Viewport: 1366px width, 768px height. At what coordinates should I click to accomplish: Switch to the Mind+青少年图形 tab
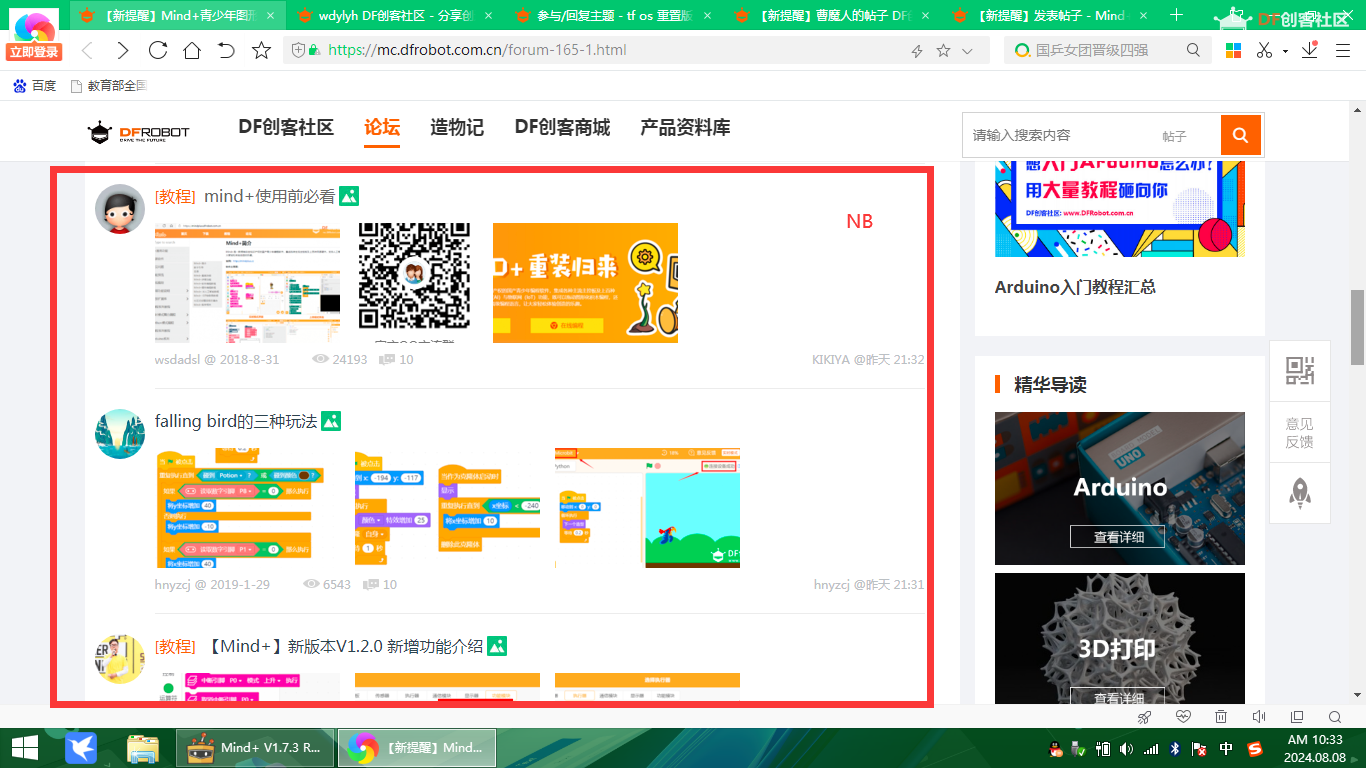pyautogui.click(x=179, y=15)
